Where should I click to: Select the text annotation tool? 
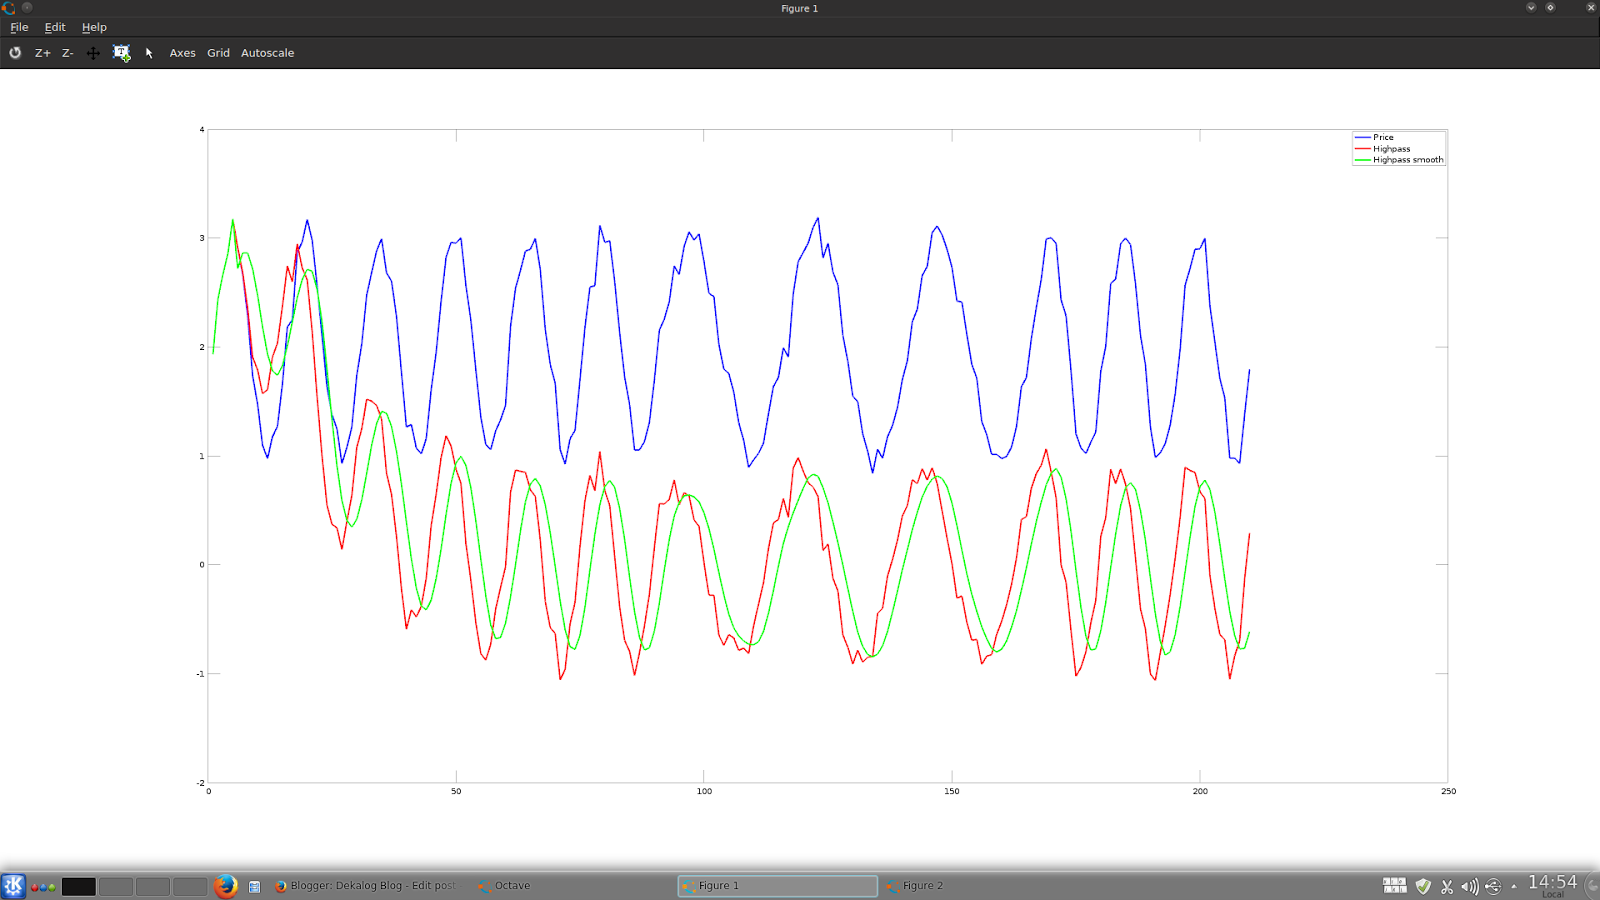121,52
